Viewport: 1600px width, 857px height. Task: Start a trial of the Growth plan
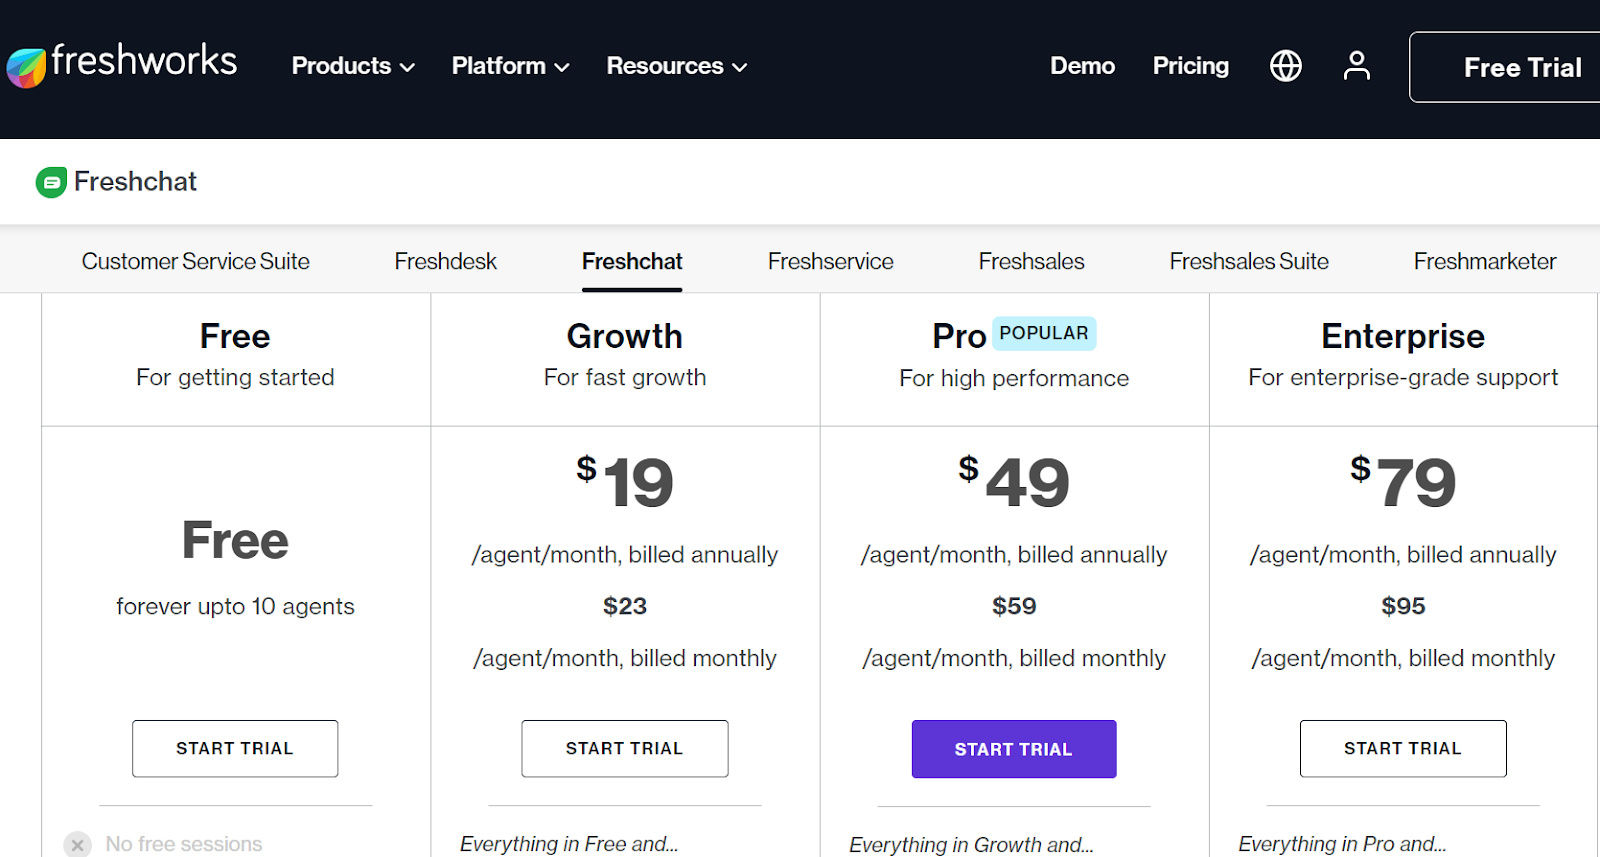point(624,748)
